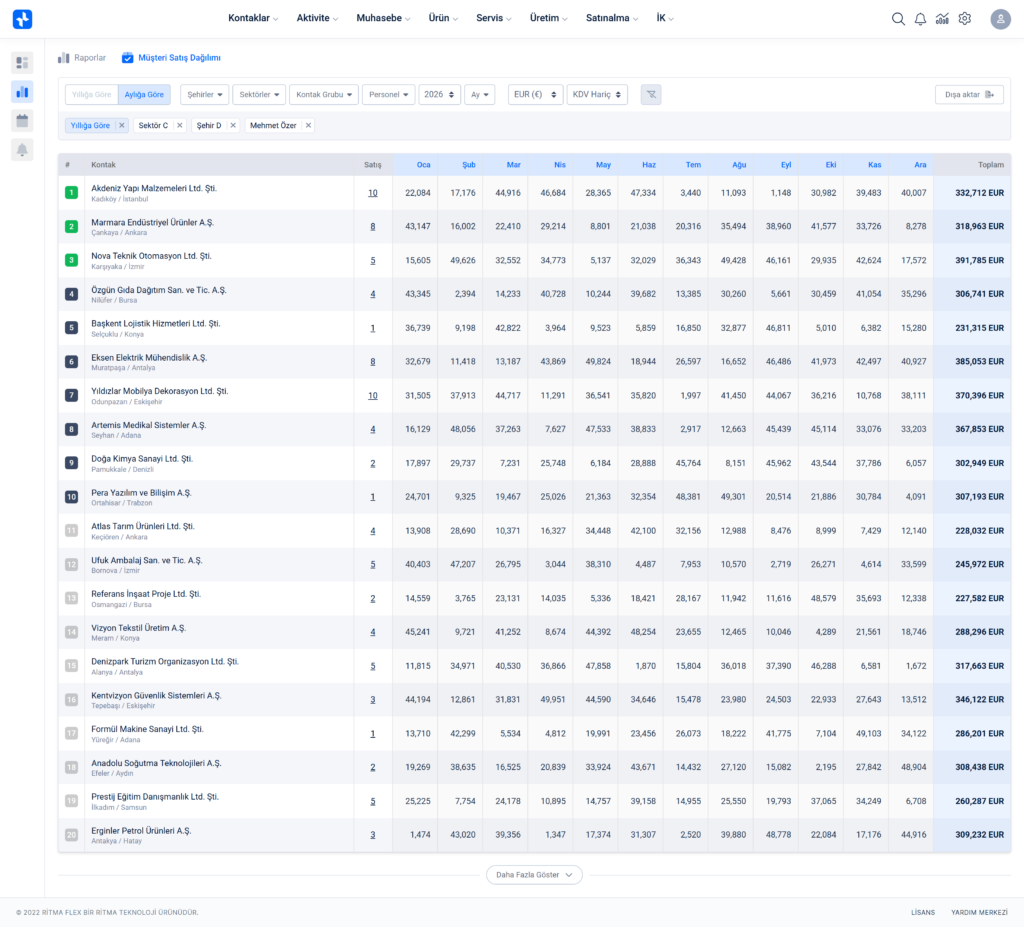Viewport: 1024px width, 927px height.
Task: Open the statistics chart icon in header
Action: [x=942, y=19]
